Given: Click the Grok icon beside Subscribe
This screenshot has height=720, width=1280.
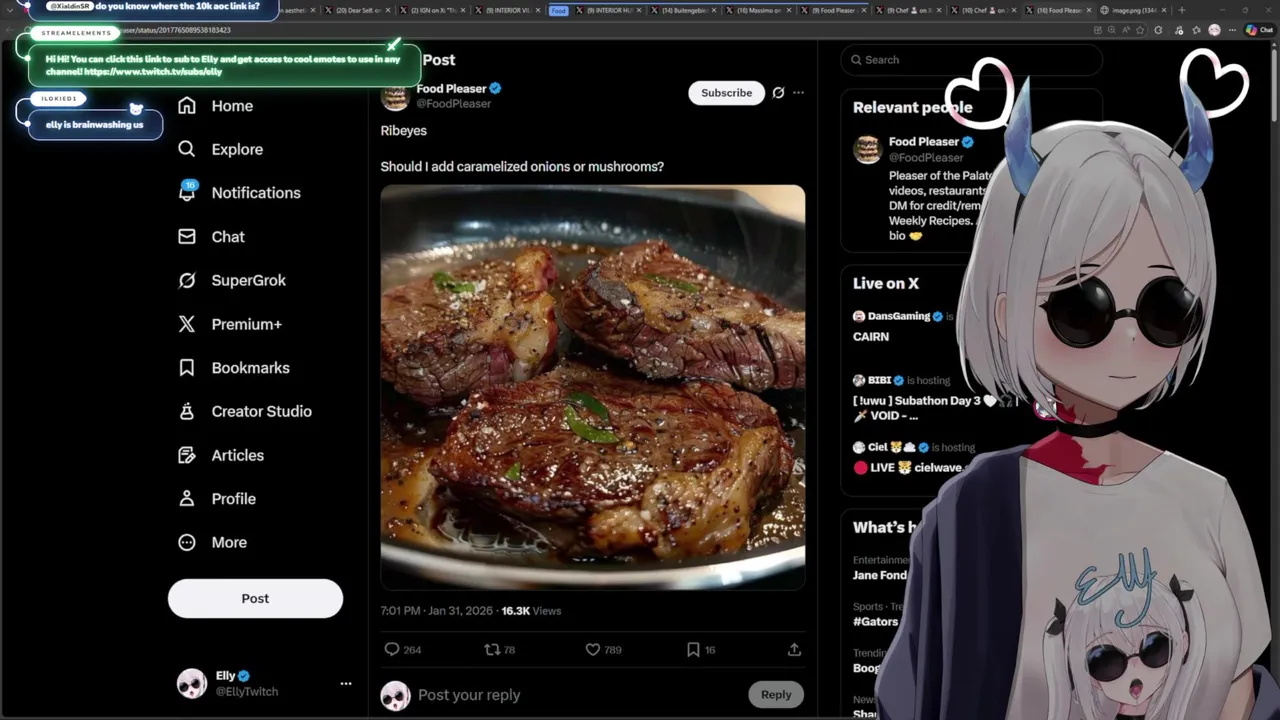Looking at the screenshot, I should [x=778, y=93].
